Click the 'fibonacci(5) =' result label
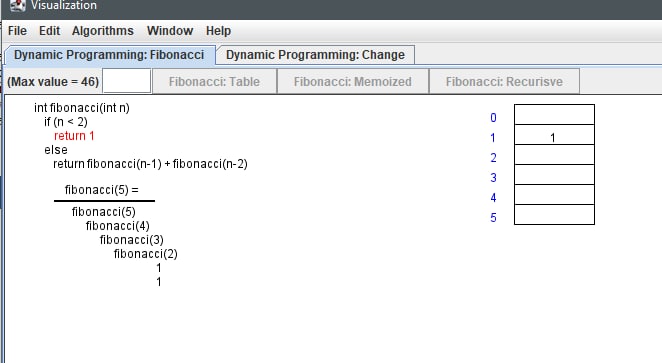This screenshot has height=363, width=662. pyautogui.click(x=102, y=190)
